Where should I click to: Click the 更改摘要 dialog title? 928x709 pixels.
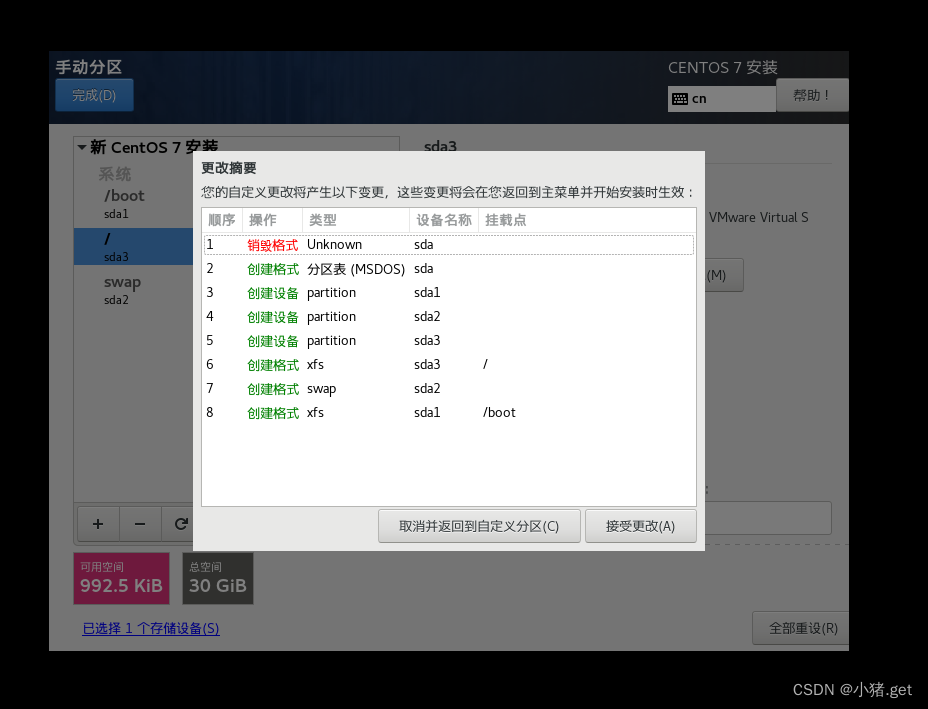pyautogui.click(x=229, y=168)
